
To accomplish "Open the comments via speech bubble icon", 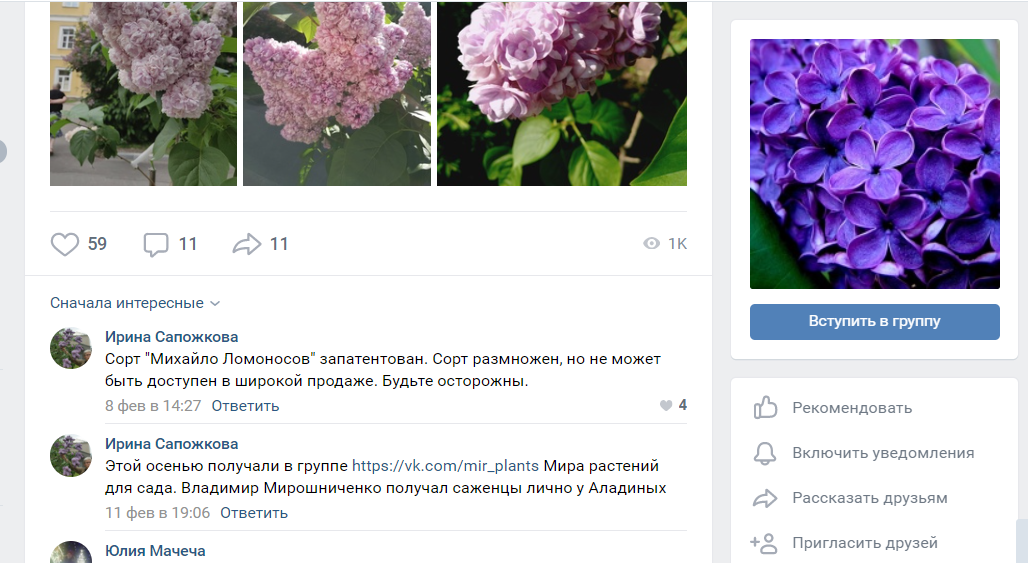I will coord(156,244).
